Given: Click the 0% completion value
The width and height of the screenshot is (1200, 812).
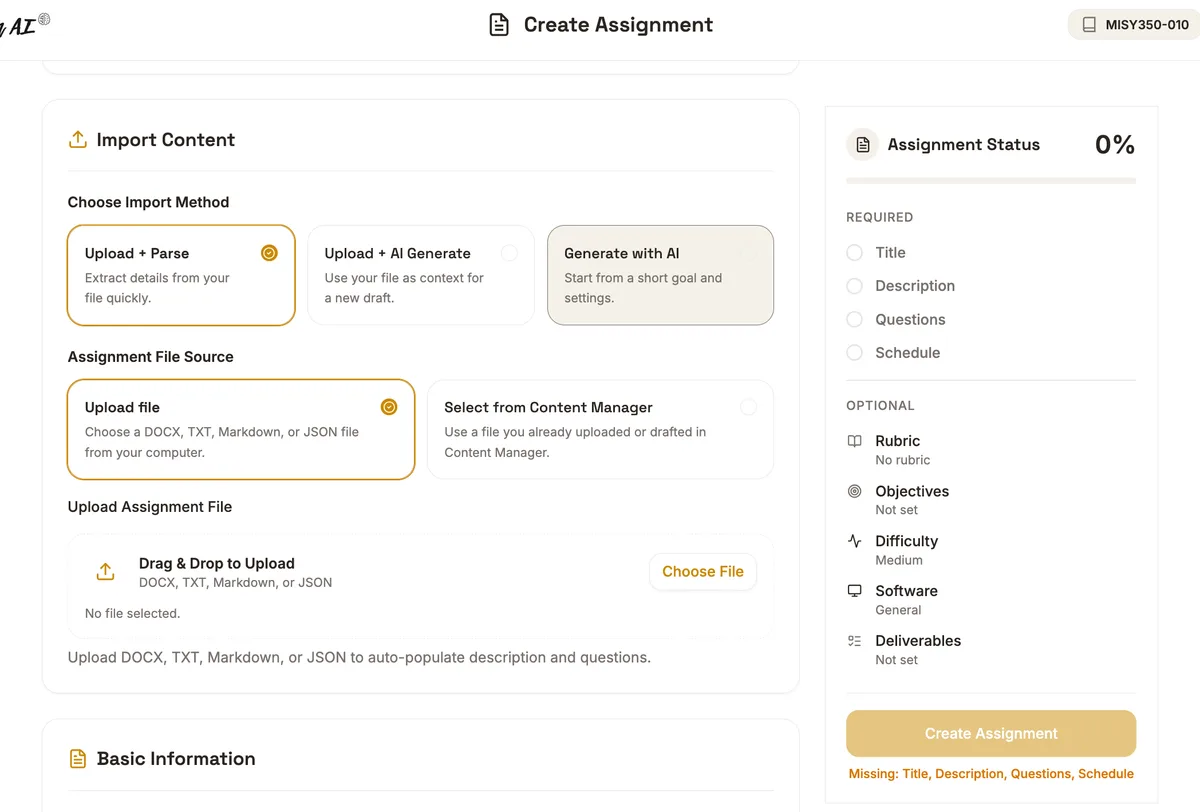Looking at the screenshot, I should pos(1115,145).
